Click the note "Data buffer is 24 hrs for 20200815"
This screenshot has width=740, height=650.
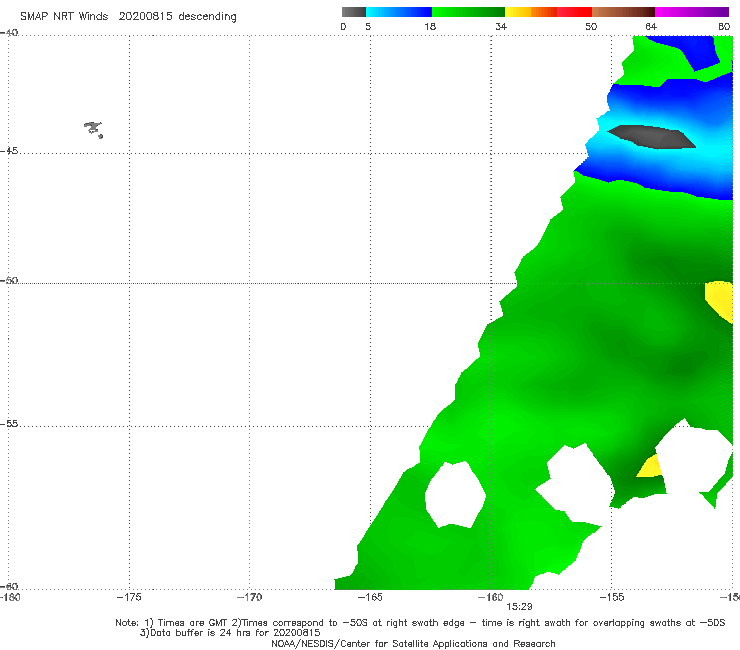click(x=230, y=633)
